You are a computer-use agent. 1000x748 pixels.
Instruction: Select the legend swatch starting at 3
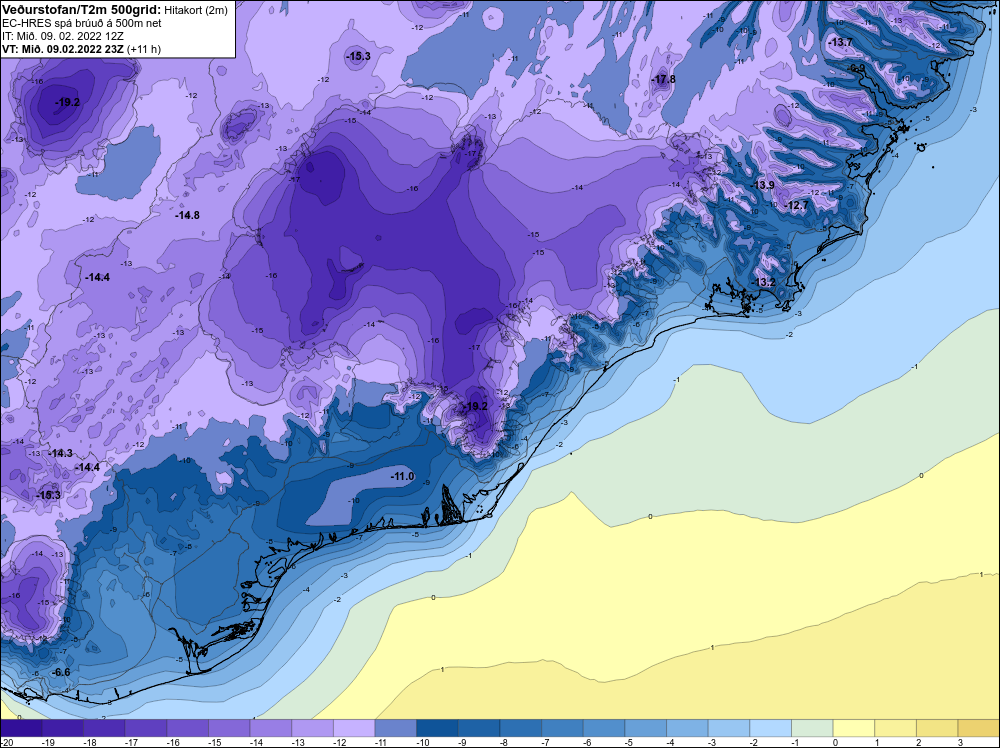(x=979, y=728)
